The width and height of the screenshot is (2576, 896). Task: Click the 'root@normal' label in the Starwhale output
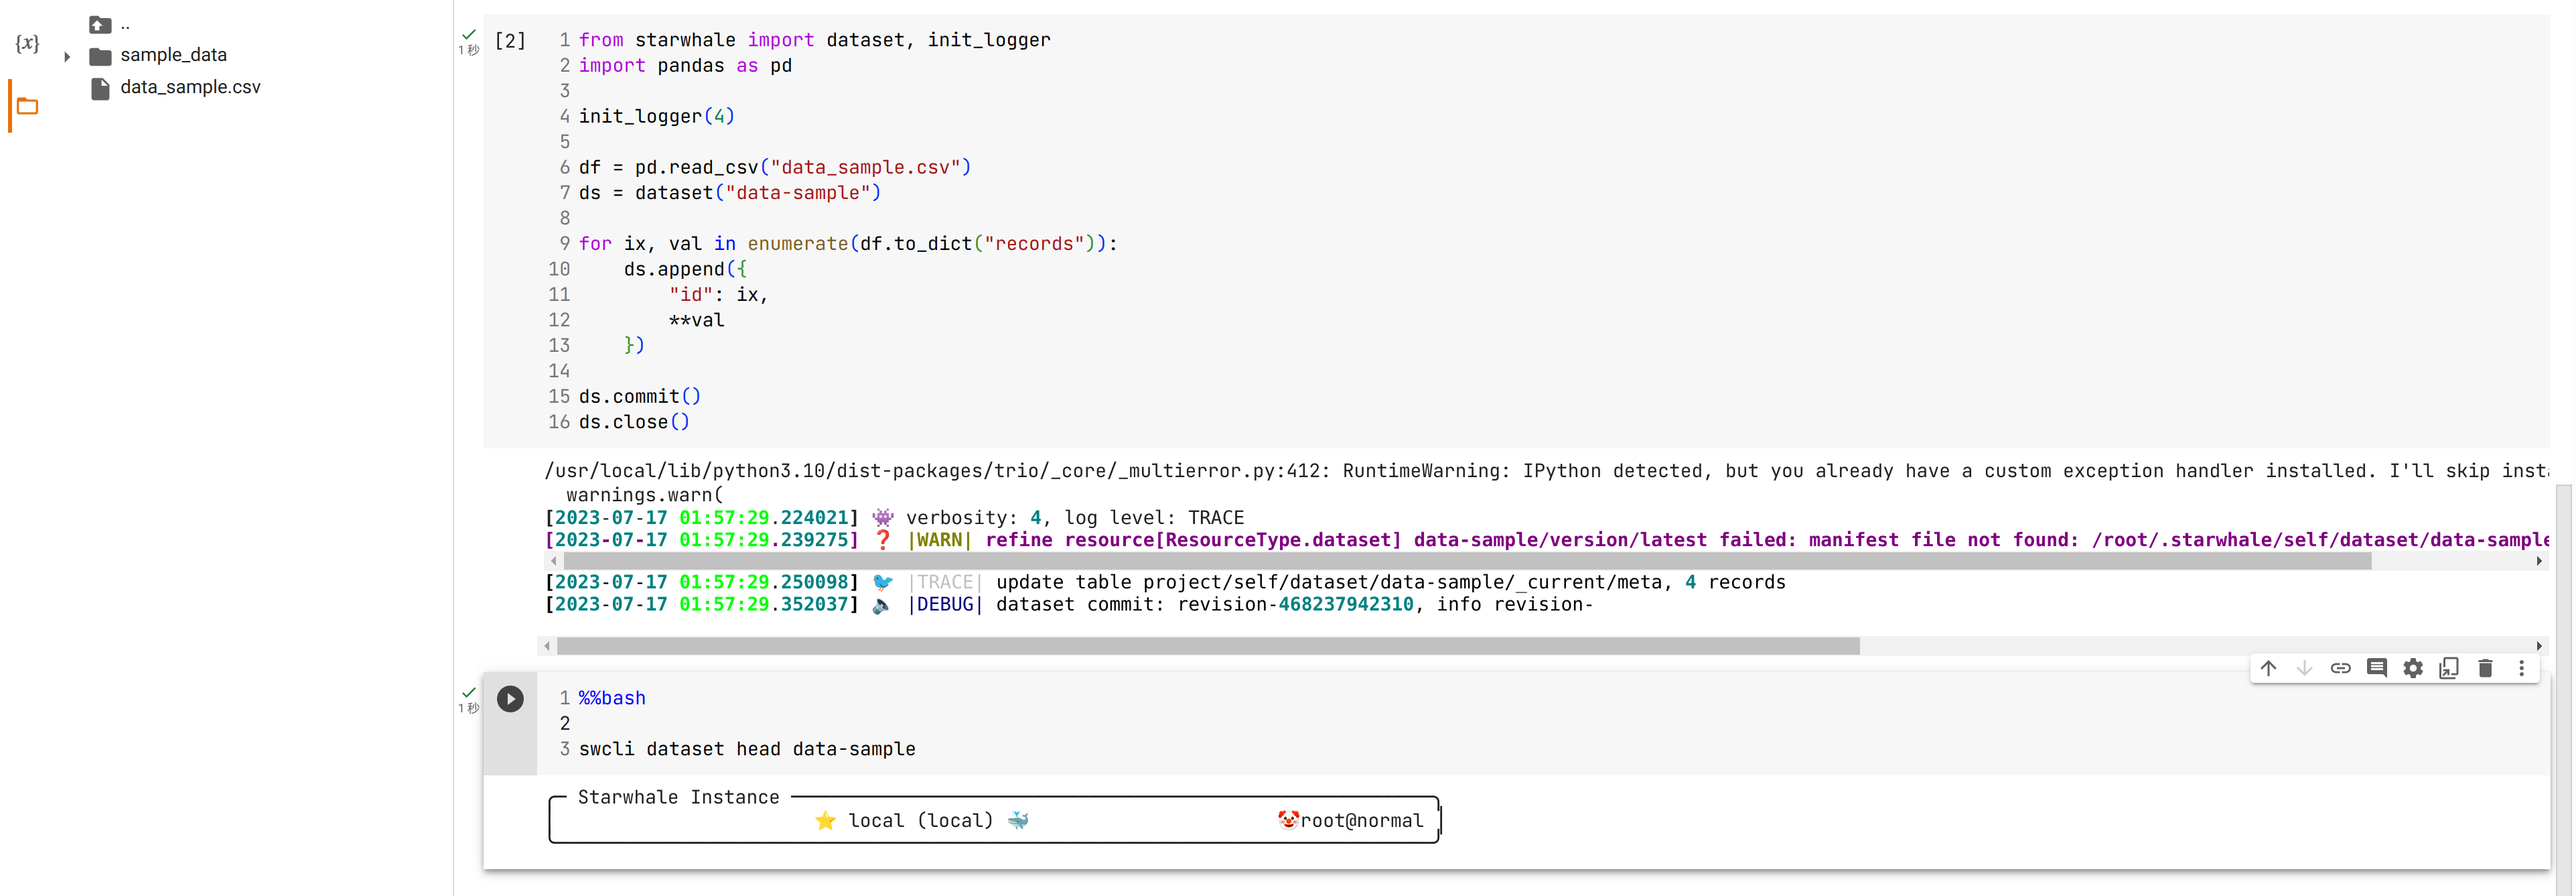click(x=1360, y=820)
